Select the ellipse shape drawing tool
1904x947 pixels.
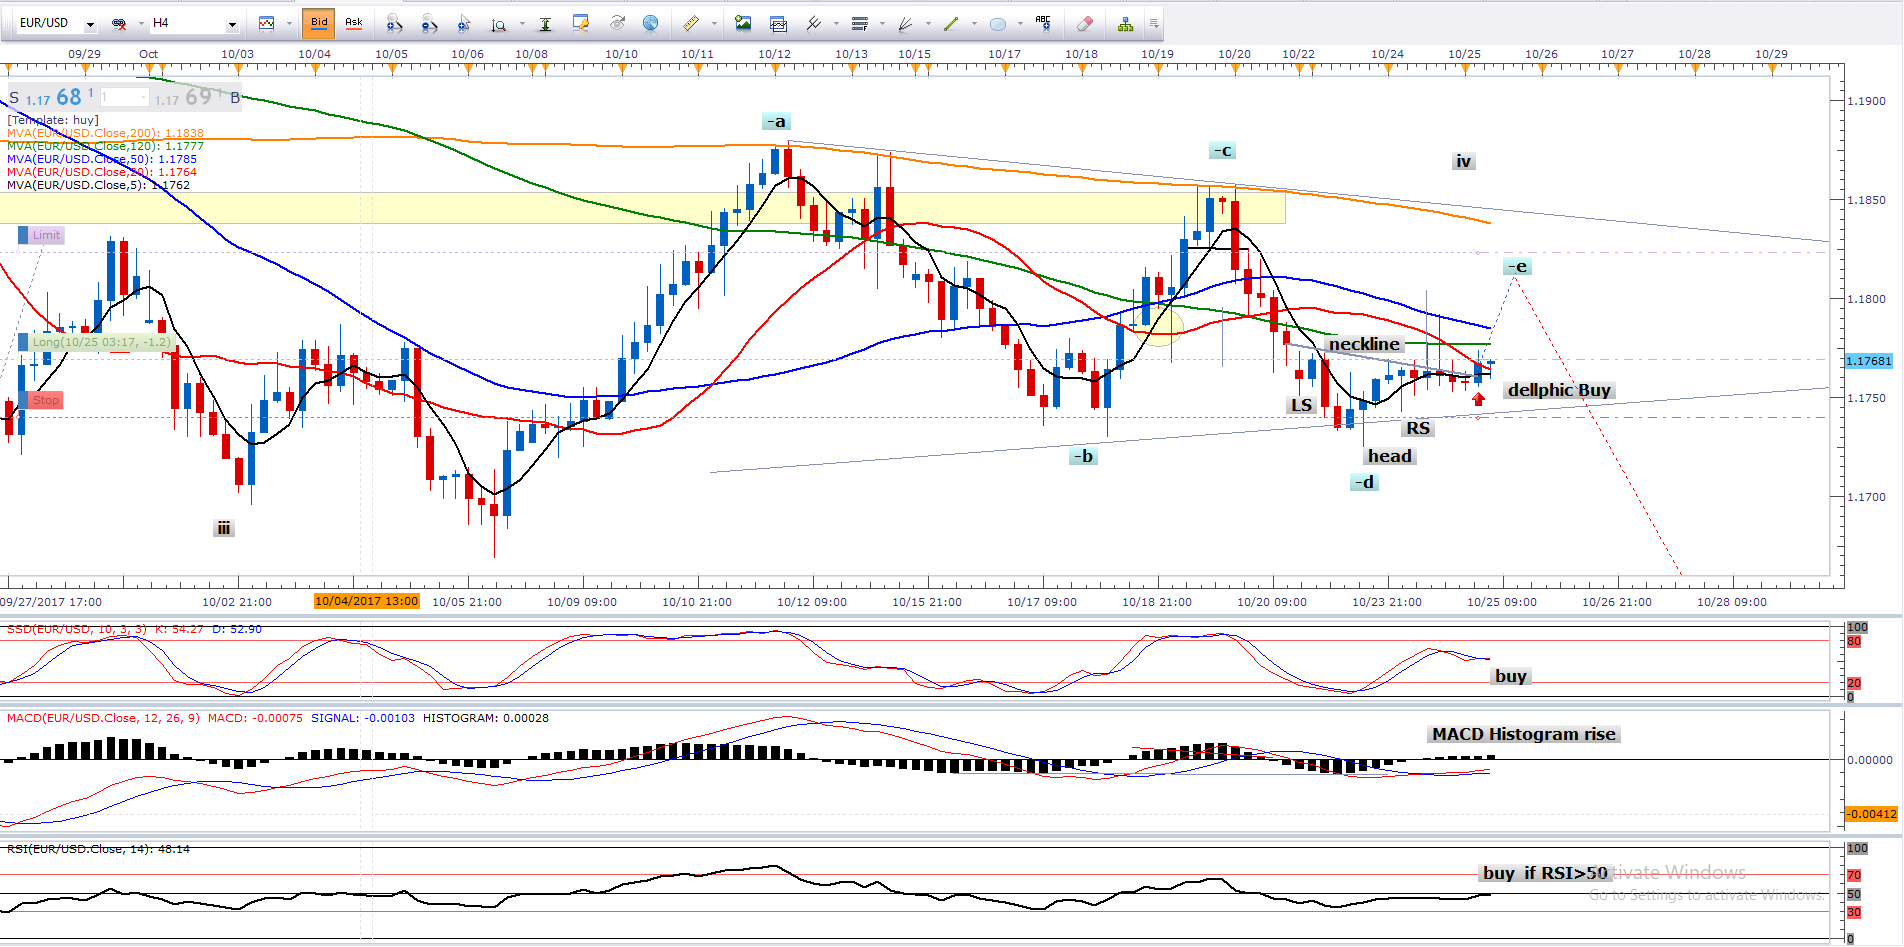pyautogui.click(x=997, y=23)
